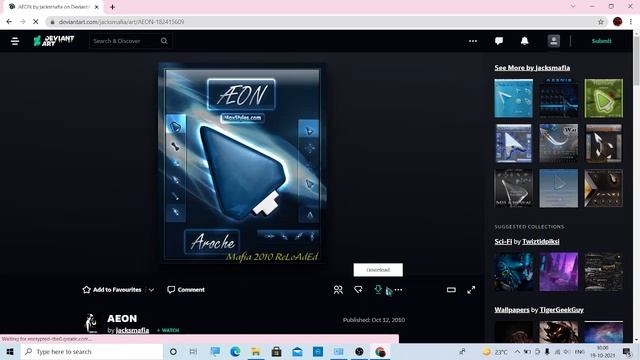Open the dark blue Azenis thumbnail
The width and height of the screenshot is (640, 360).
tap(558, 98)
